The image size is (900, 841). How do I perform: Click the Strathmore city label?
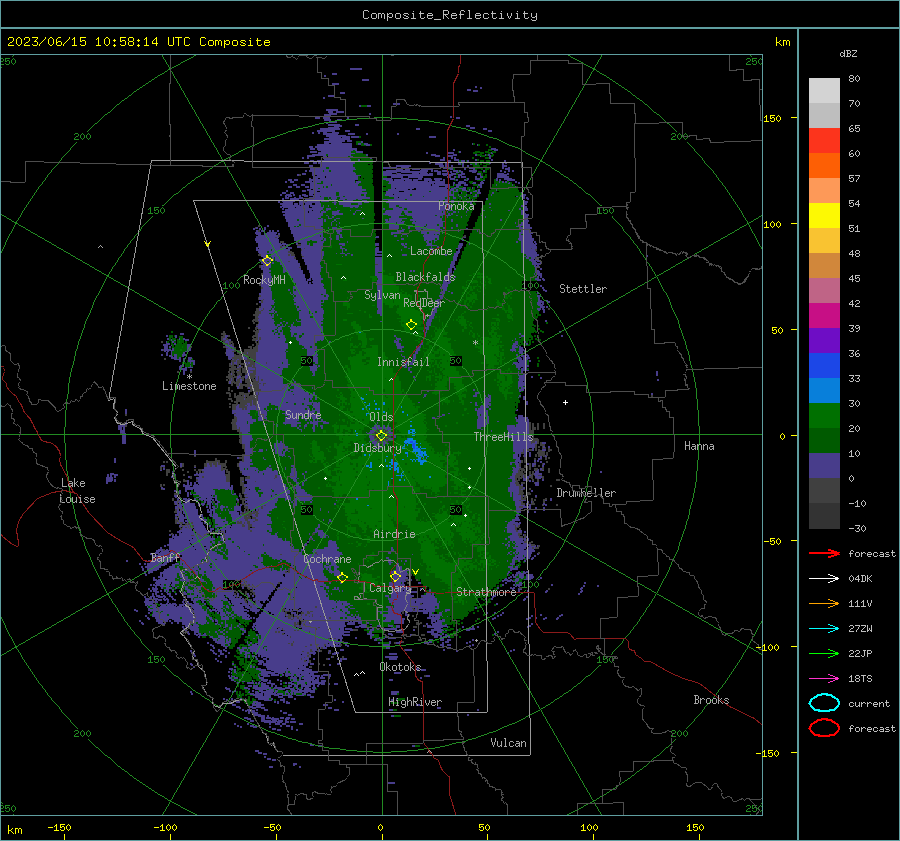click(x=486, y=592)
